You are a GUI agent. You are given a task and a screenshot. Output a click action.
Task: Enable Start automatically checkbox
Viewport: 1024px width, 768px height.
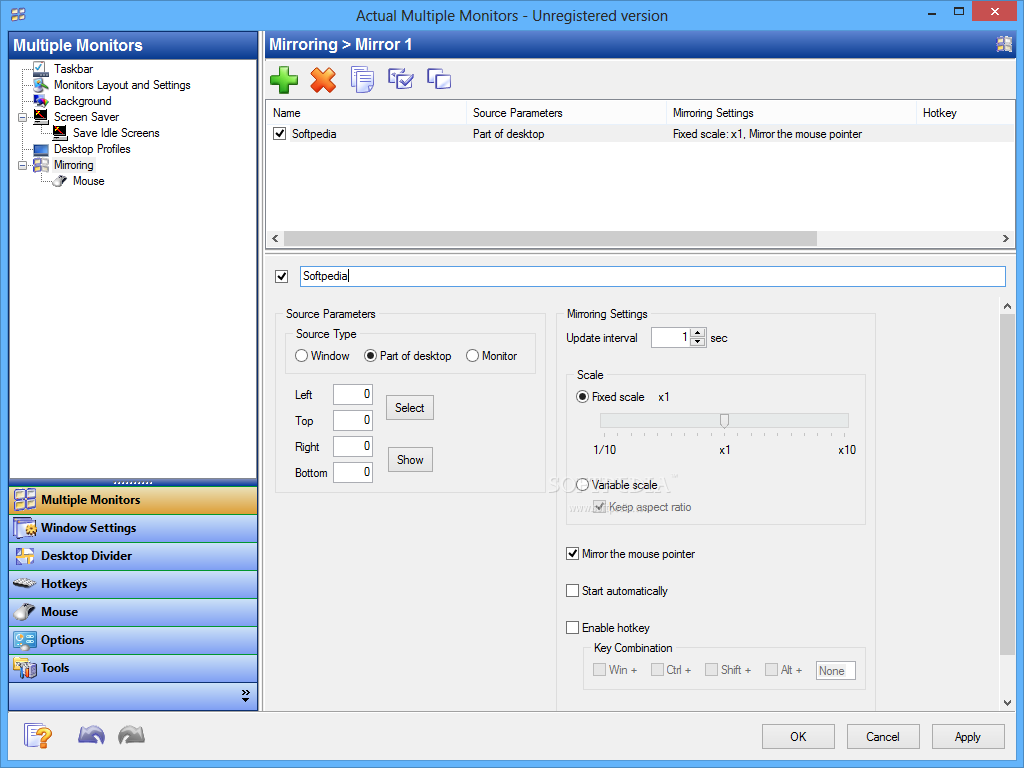pyautogui.click(x=572, y=591)
